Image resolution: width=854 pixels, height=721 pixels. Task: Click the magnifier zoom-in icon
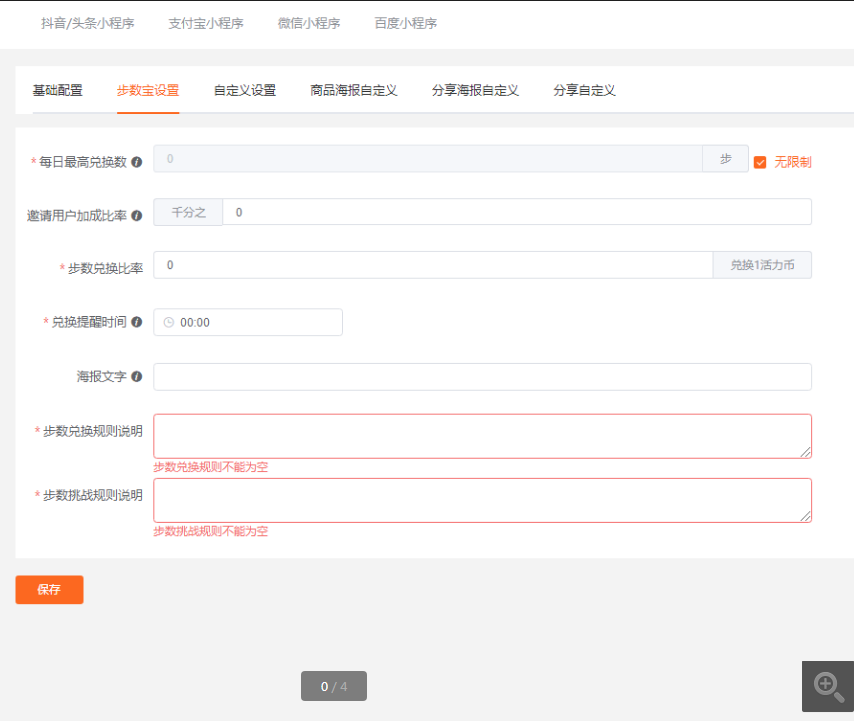[x=828, y=687]
